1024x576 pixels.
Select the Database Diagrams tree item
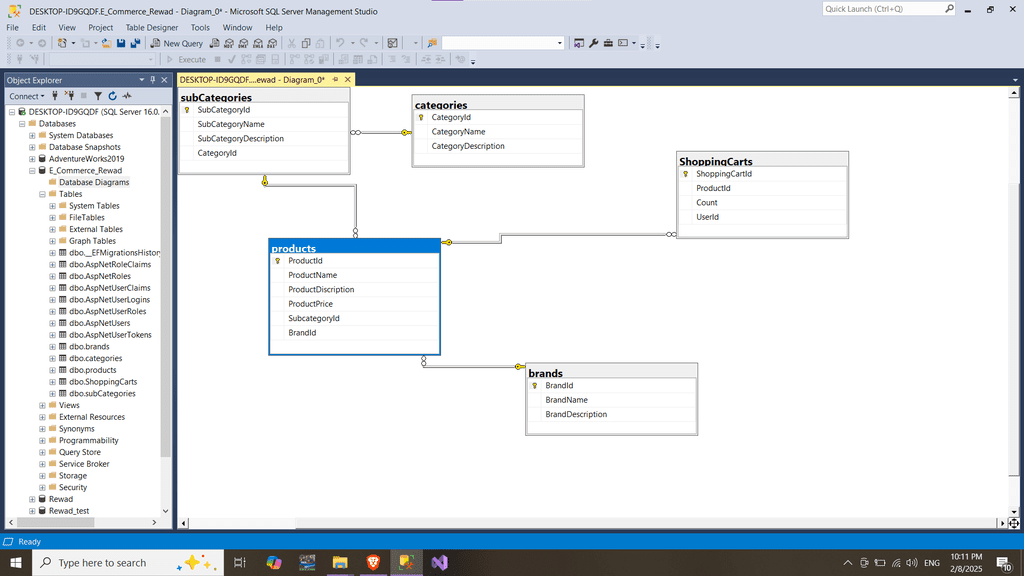click(94, 182)
